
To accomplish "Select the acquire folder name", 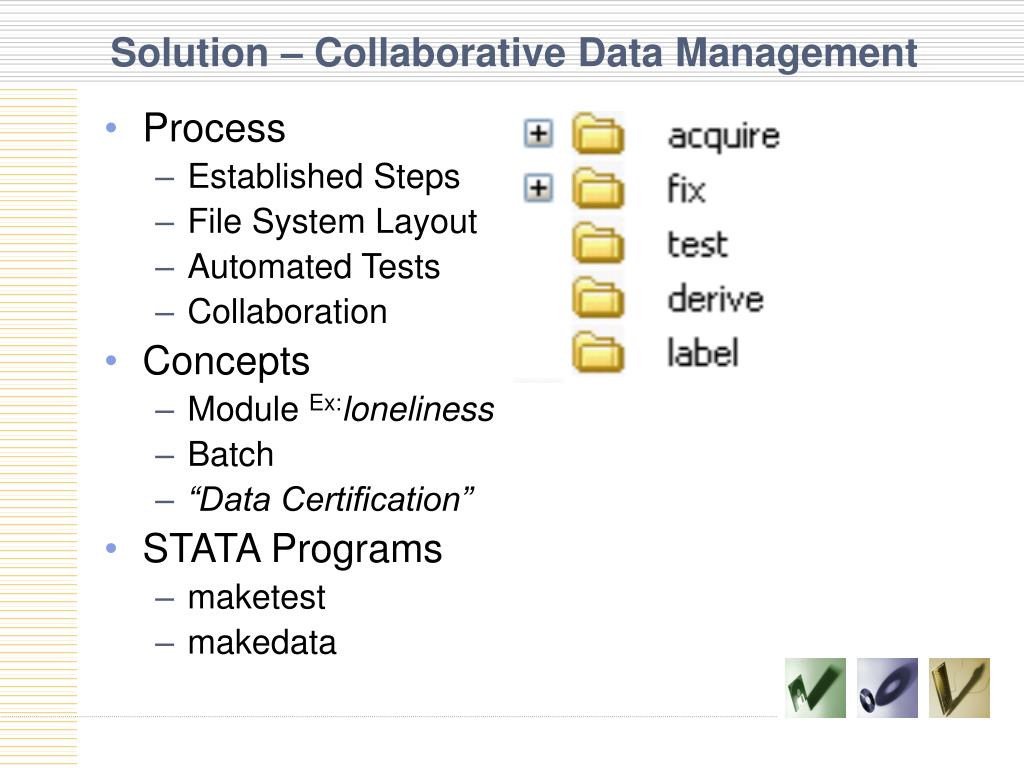I will [723, 136].
